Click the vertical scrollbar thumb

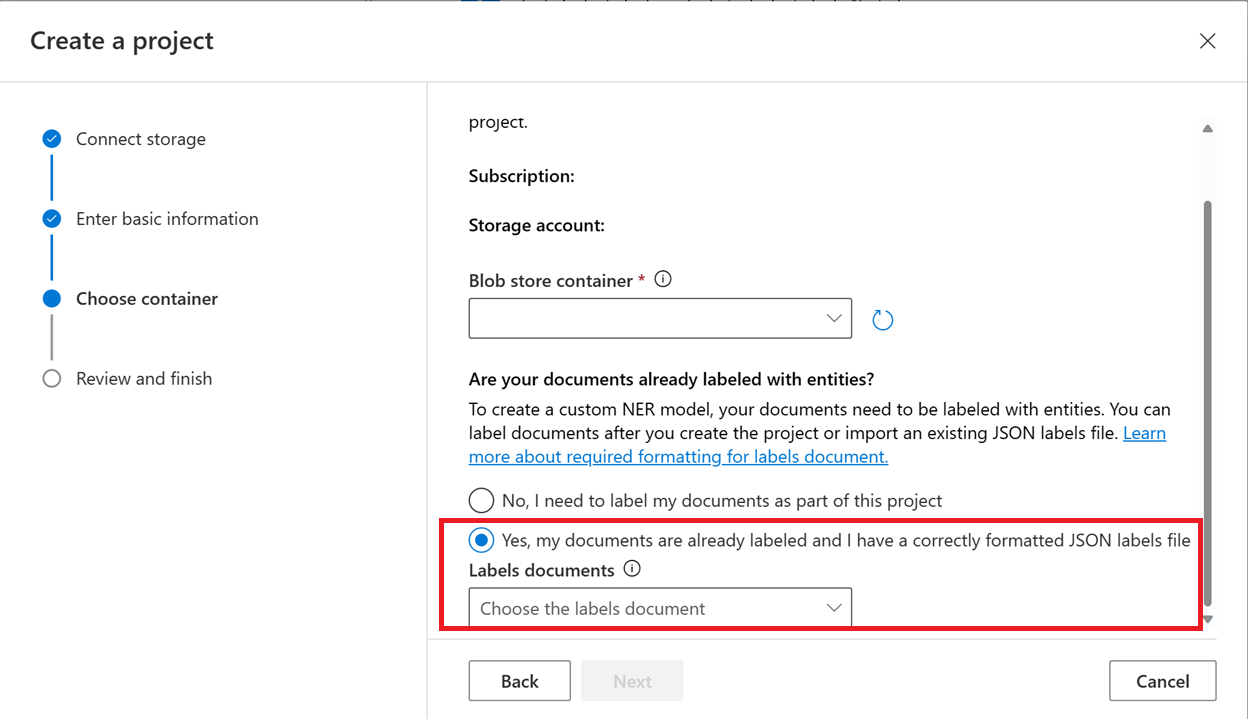(x=1207, y=403)
